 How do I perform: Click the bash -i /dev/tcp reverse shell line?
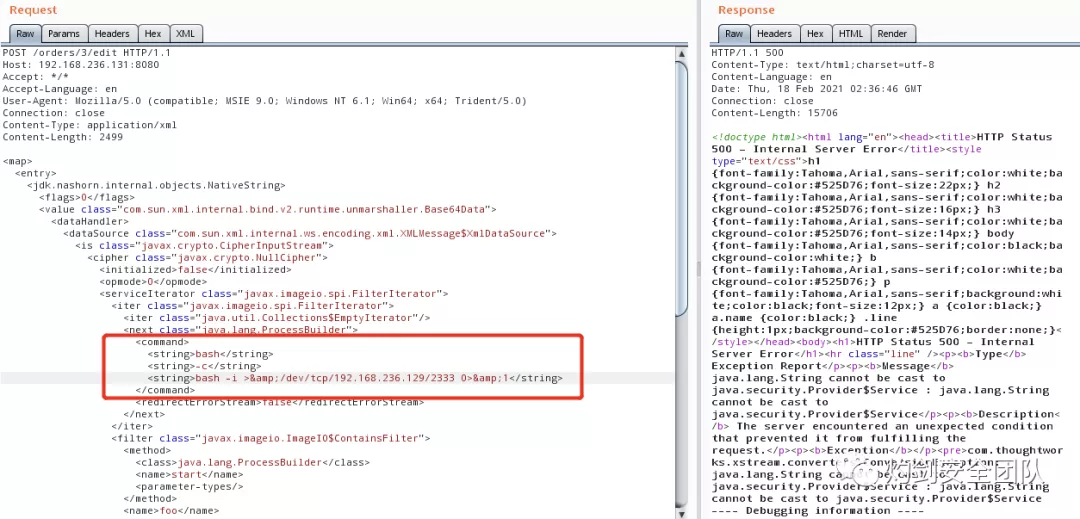355,378
